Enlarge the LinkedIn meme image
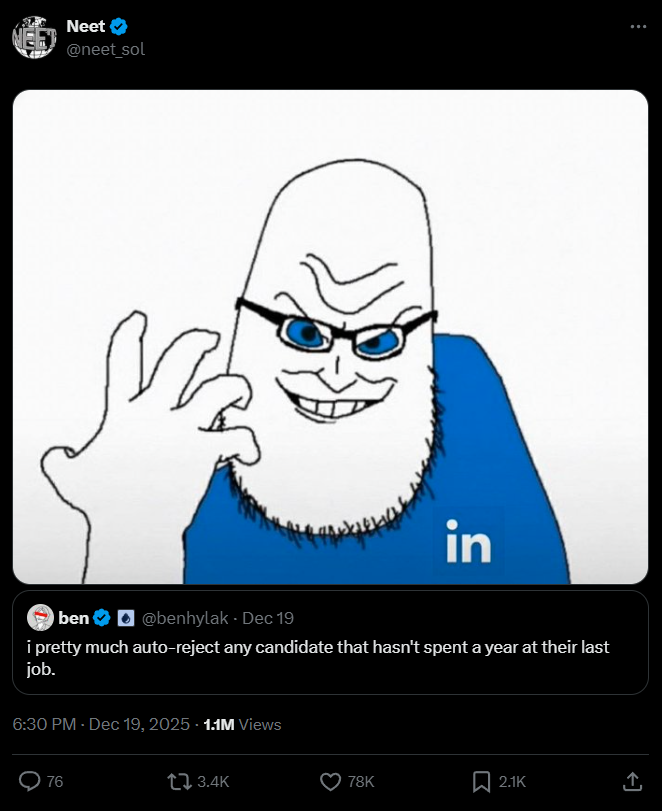The width and height of the screenshot is (662, 811). pyautogui.click(x=330, y=337)
